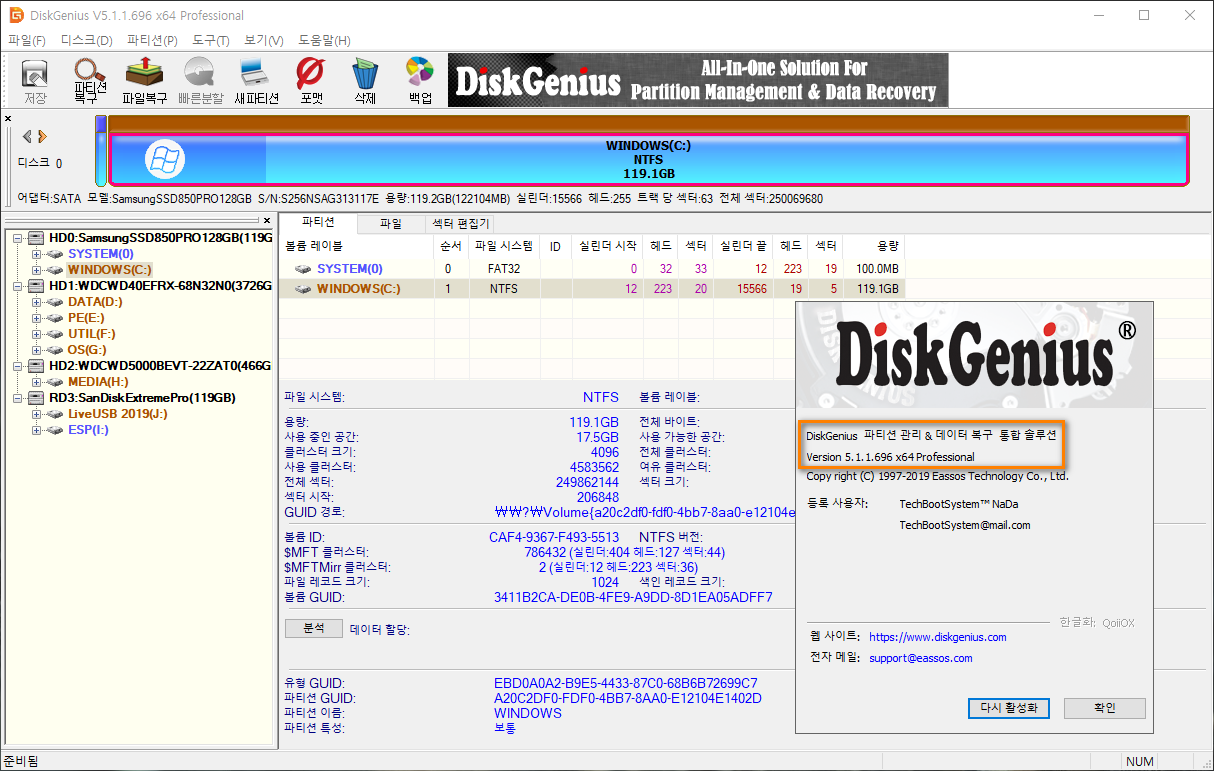
Task: Open the 보기(V) menu
Action: click(x=264, y=40)
